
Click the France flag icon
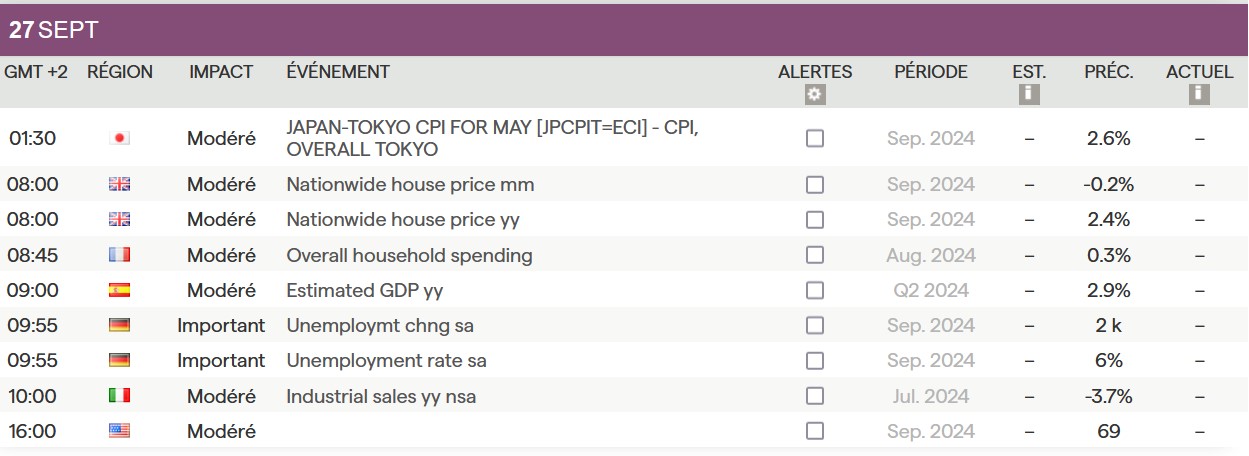click(120, 255)
